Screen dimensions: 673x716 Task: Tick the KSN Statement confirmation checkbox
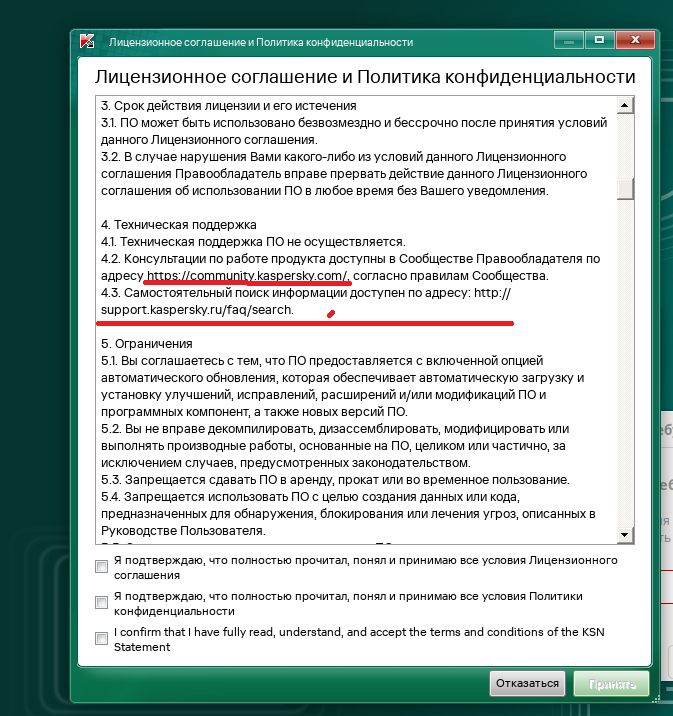[101, 638]
